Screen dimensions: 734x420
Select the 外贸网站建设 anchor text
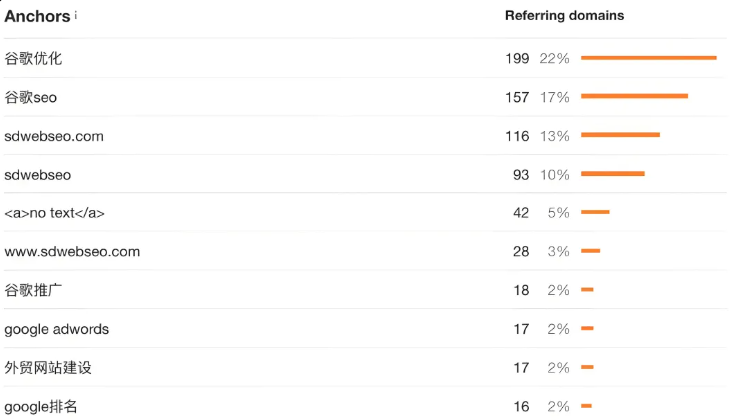click(48, 367)
